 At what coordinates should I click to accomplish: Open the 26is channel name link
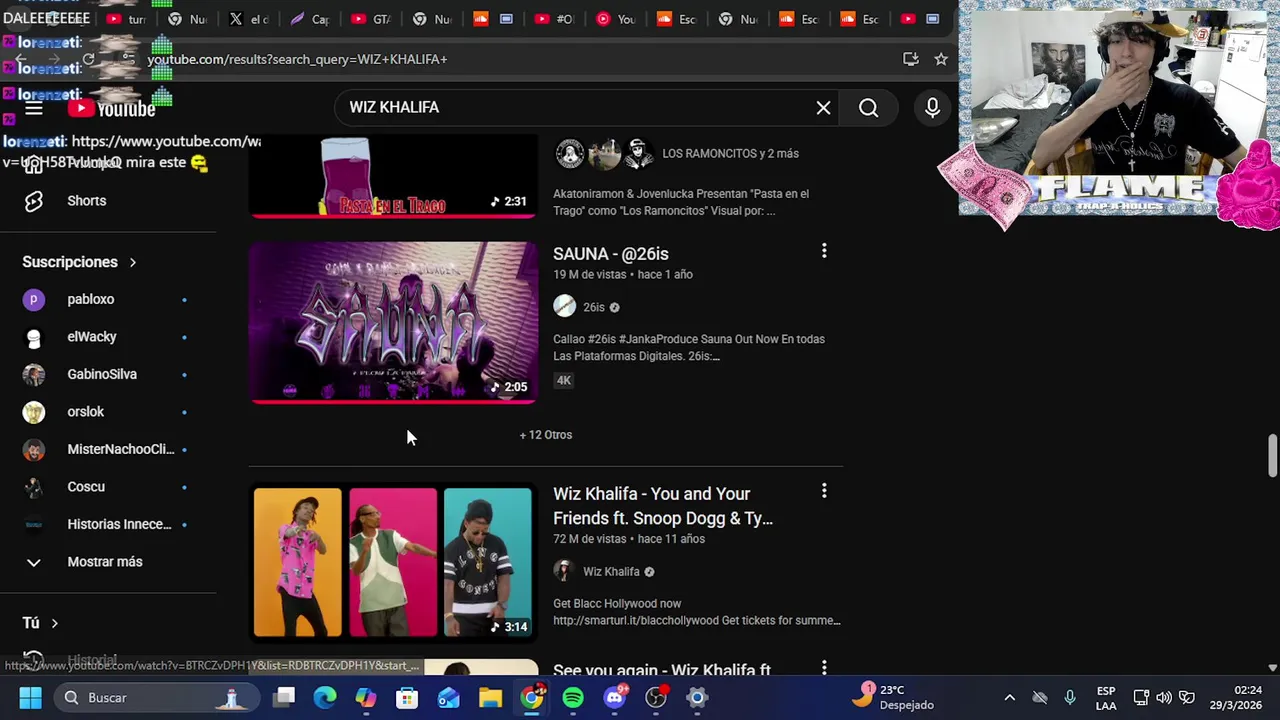(594, 307)
